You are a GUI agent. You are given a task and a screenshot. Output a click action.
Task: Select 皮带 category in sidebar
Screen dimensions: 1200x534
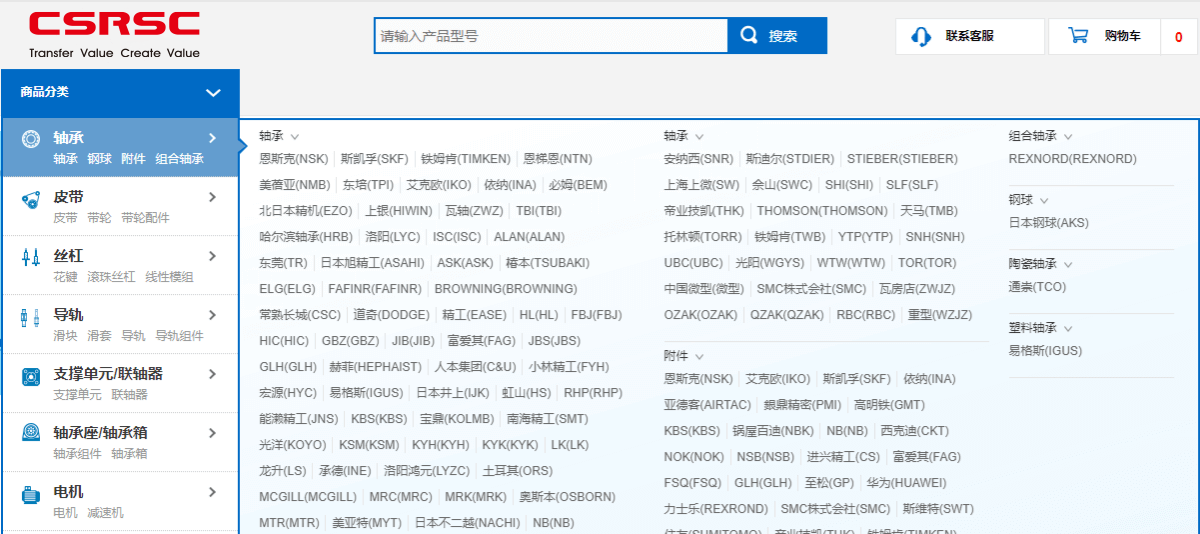(x=69, y=197)
